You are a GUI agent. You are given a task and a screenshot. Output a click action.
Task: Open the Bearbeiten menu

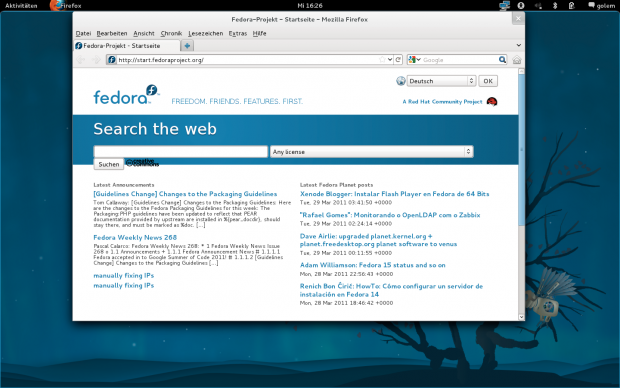click(x=112, y=33)
